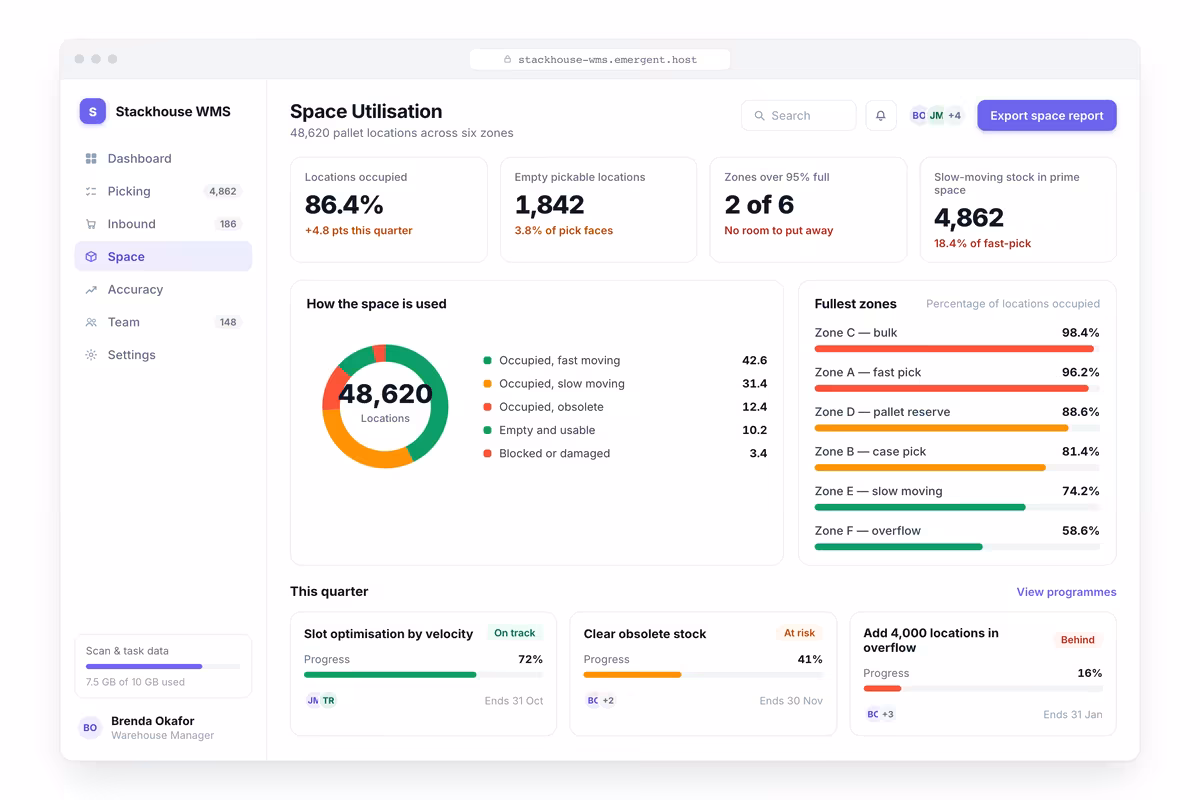Click Slot optimisation 72% progress bar
Viewport: 1200px width, 800px height.
point(423,675)
